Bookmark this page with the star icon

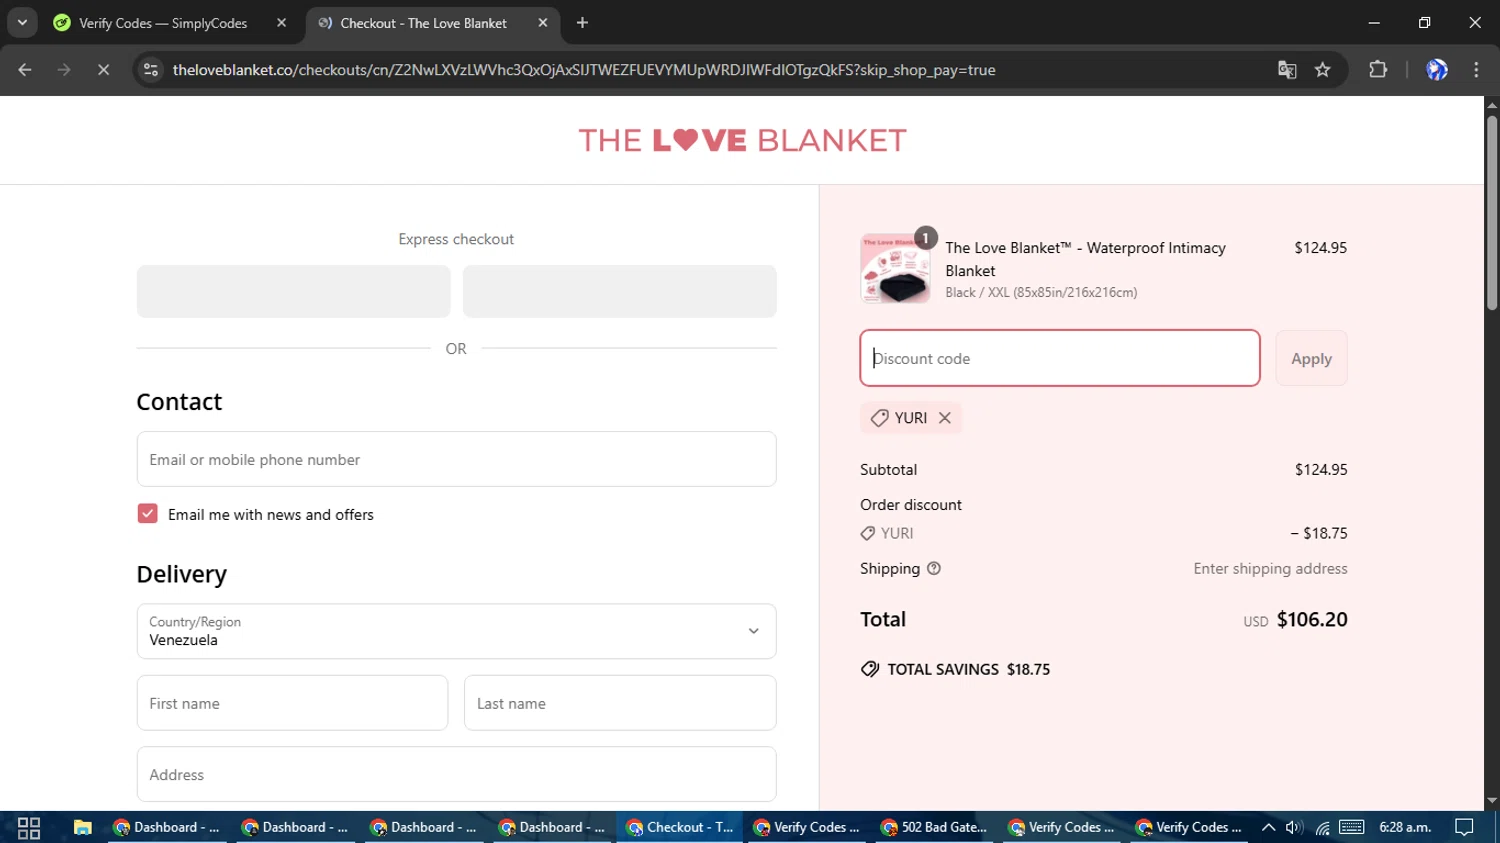(x=1323, y=70)
